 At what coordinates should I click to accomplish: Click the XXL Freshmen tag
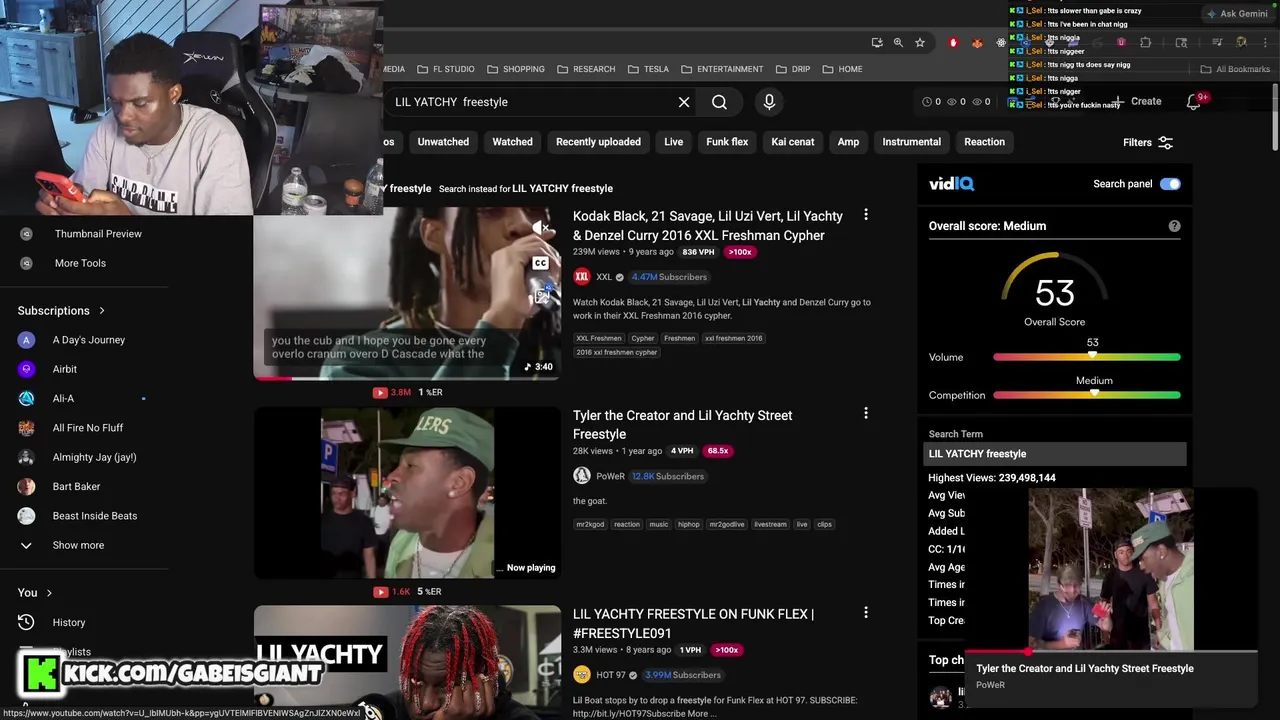(x=598, y=338)
